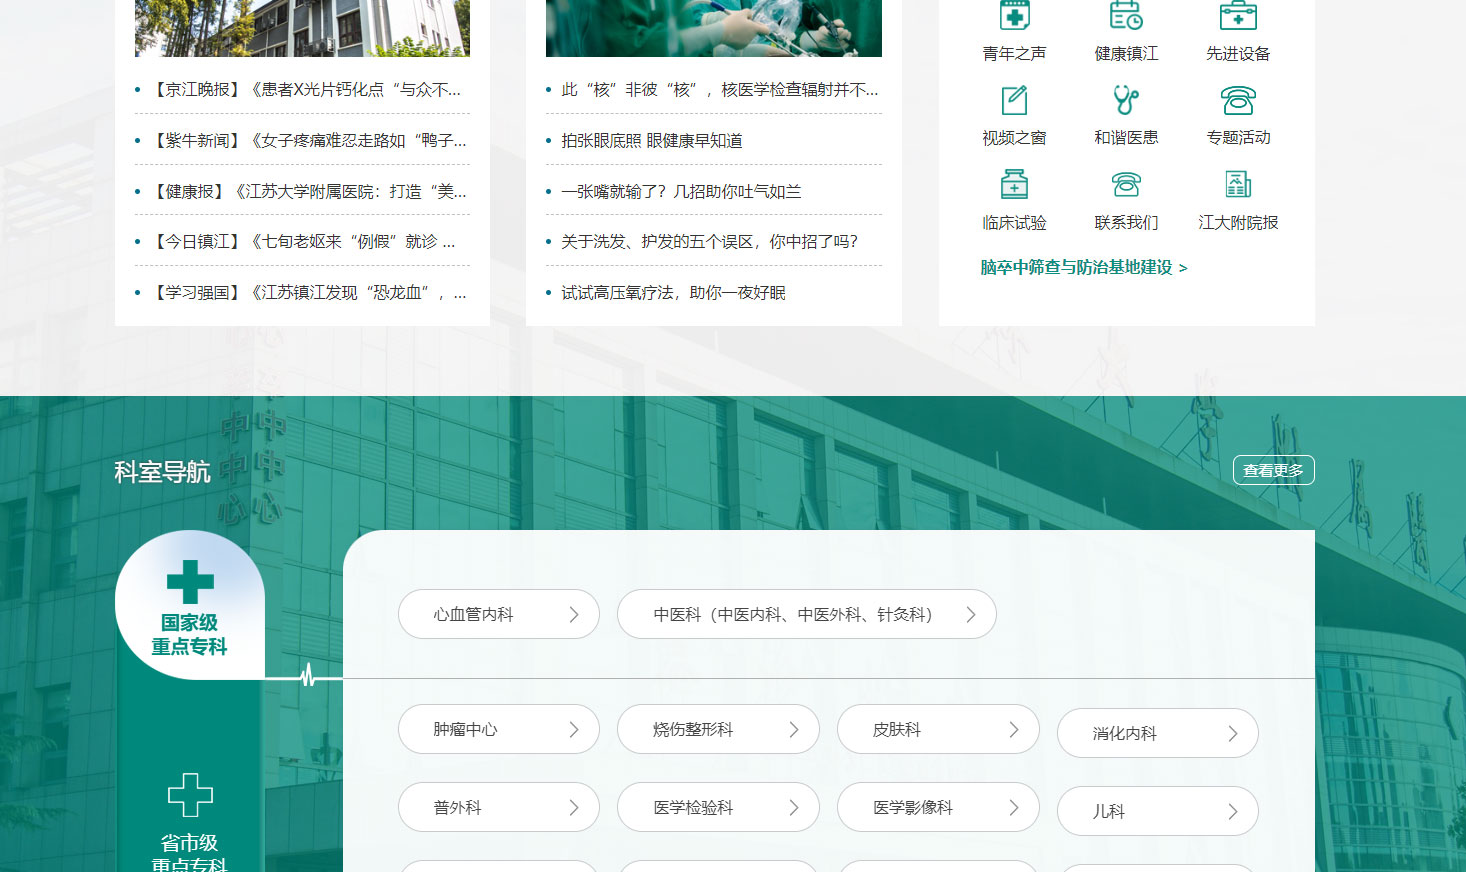Open 学习强国 恐龙血 article
The width and height of the screenshot is (1466, 872).
[x=308, y=292]
